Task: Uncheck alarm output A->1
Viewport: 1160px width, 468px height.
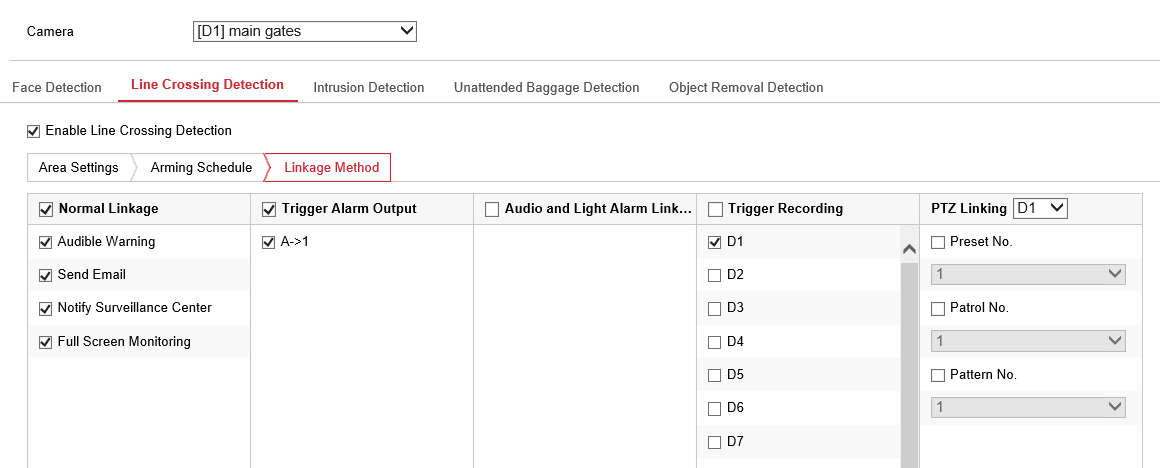Action: (x=268, y=242)
